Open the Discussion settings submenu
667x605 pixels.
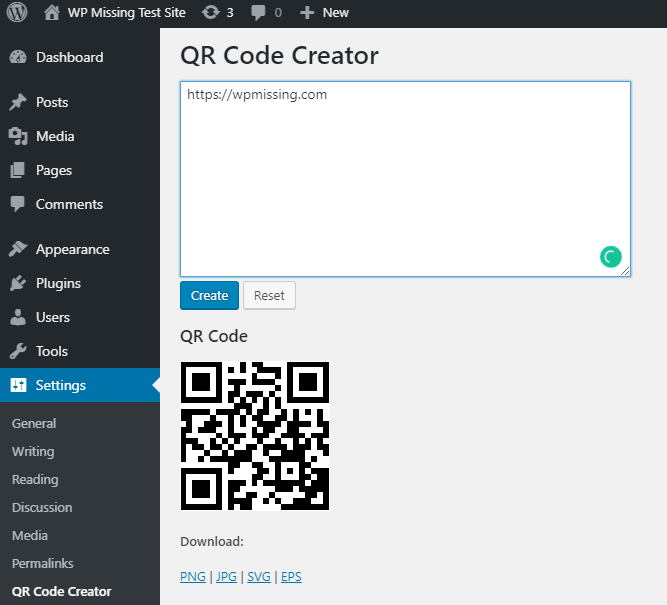[42, 507]
